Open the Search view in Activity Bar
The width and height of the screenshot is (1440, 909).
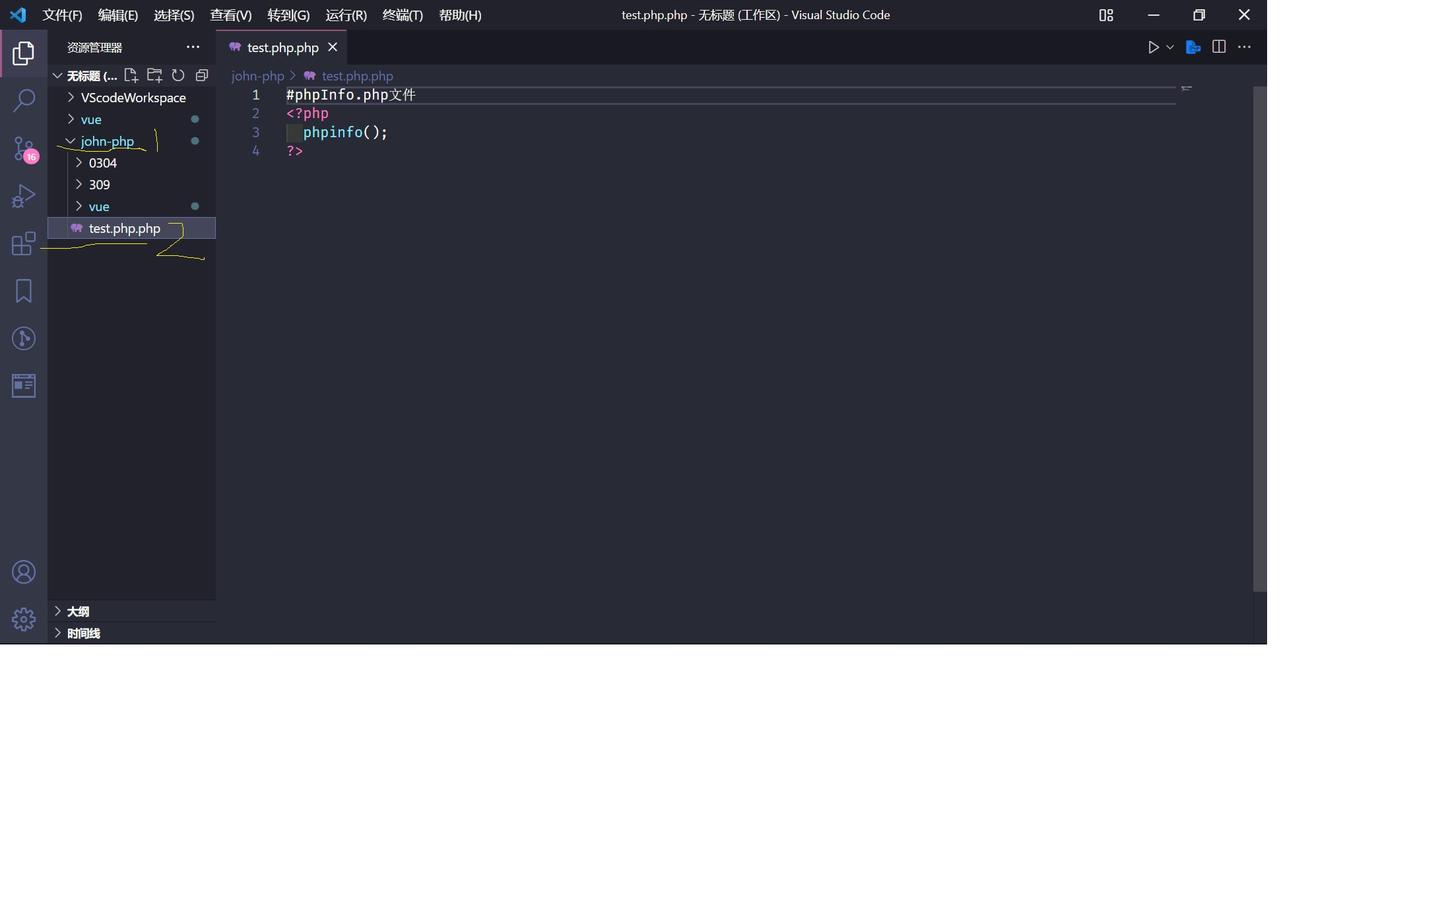coord(23,100)
